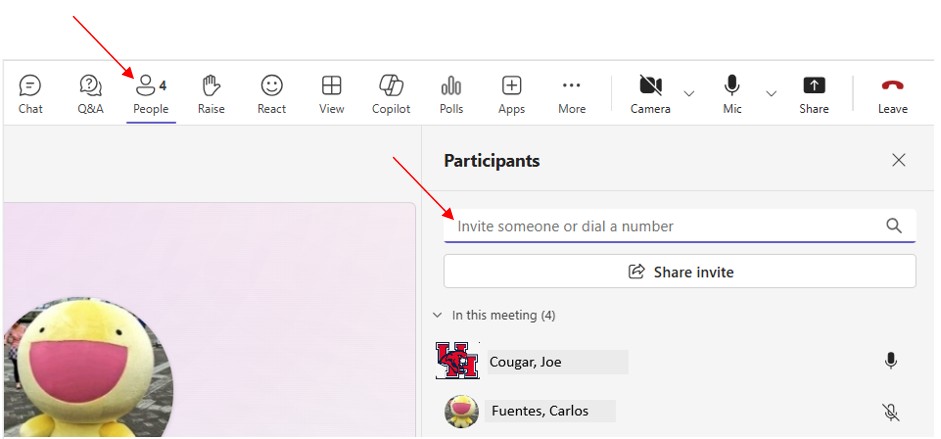Expand the Mic options chevron
The width and height of the screenshot is (941, 439).
[x=771, y=94]
